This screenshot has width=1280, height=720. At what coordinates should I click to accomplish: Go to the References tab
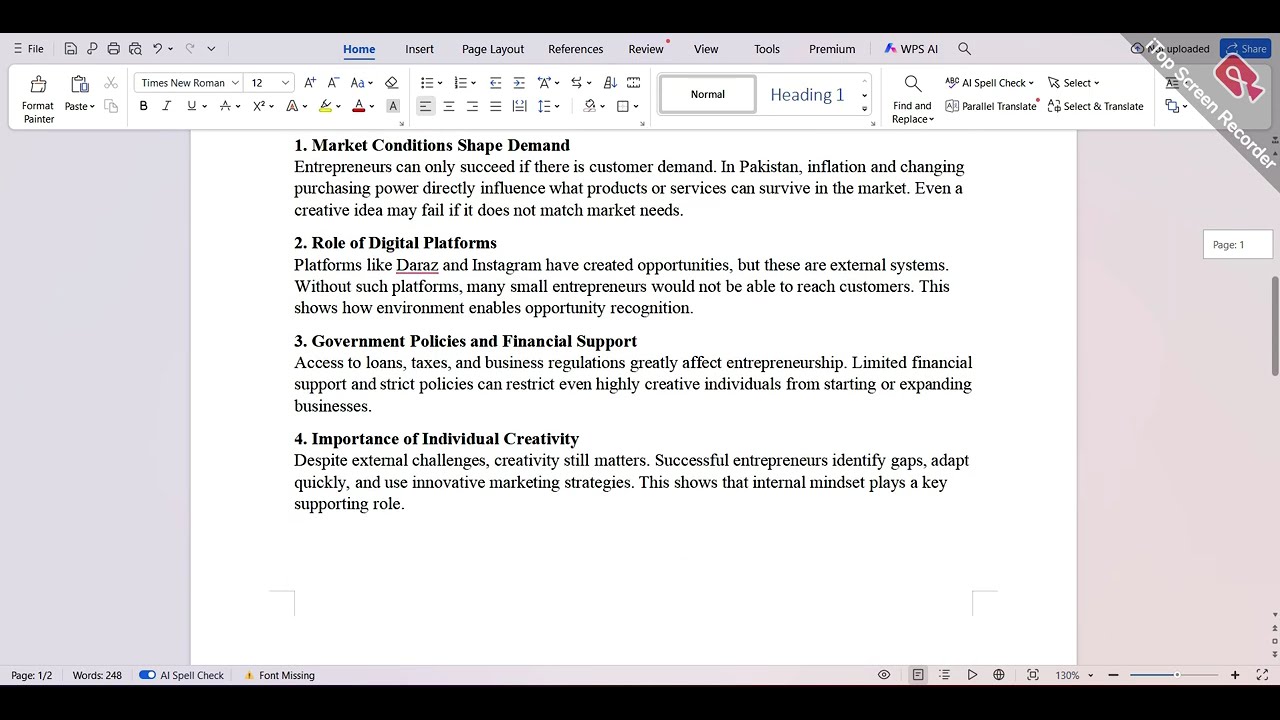coord(575,49)
